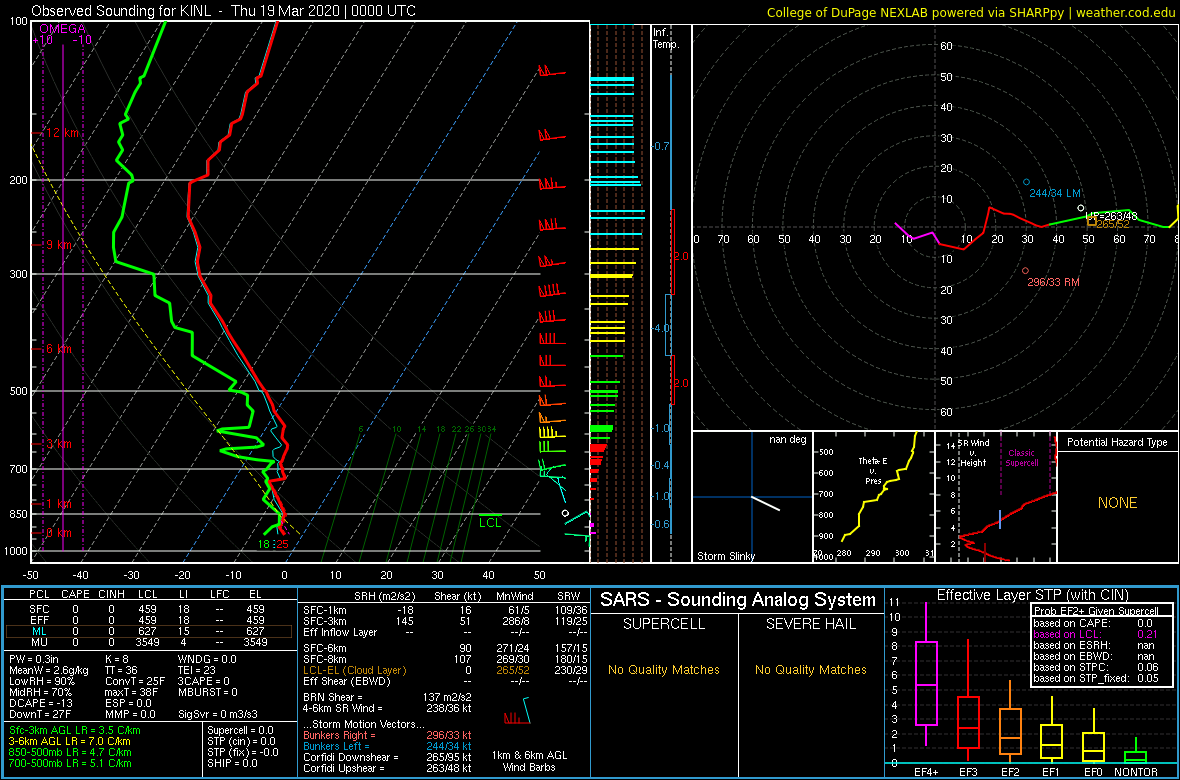This screenshot has width=1180, height=780.
Task: Click '700-500mb LR = 5.1 C/km'
Action: (x=69, y=763)
